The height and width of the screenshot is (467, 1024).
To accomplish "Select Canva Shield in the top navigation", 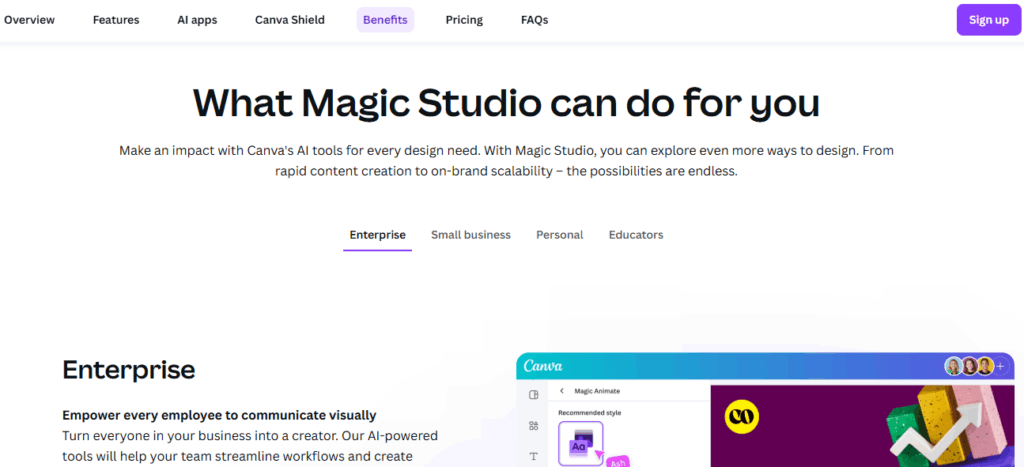I will [x=290, y=20].
